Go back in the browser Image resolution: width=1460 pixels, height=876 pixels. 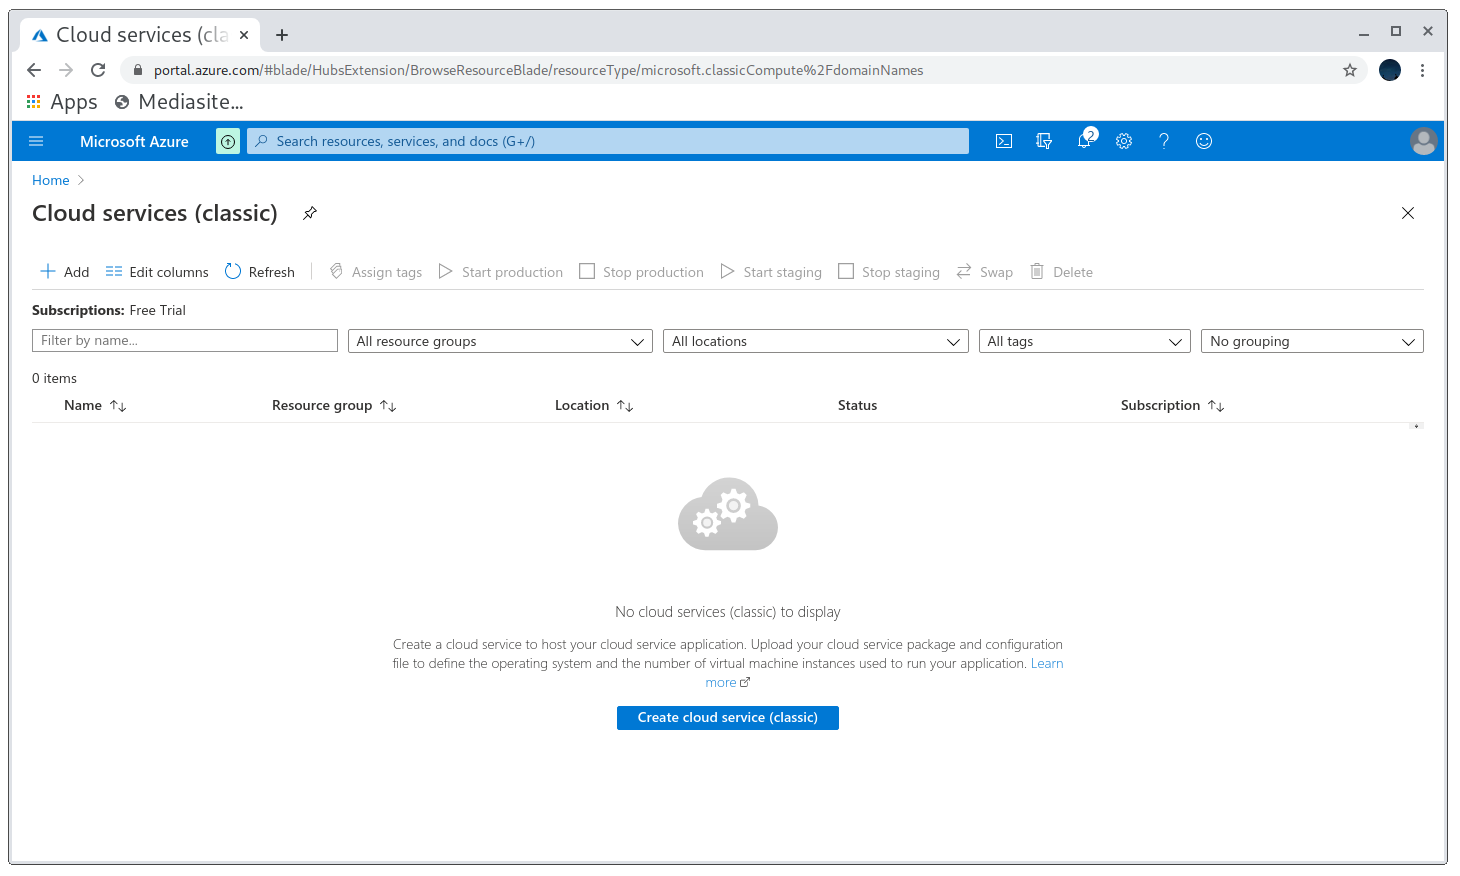point(34,70)
